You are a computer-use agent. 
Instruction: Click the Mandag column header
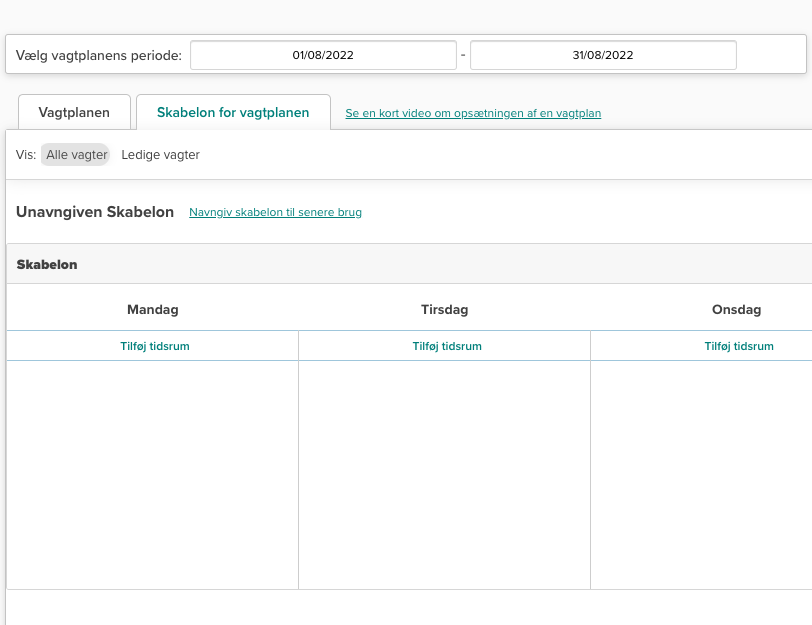point(153,309)
